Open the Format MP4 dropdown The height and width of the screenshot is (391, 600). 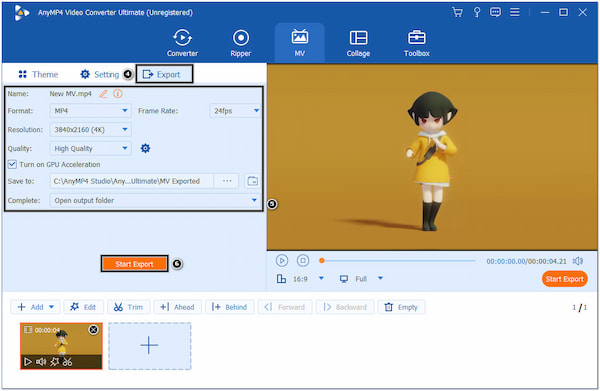(x=90, y=111)
